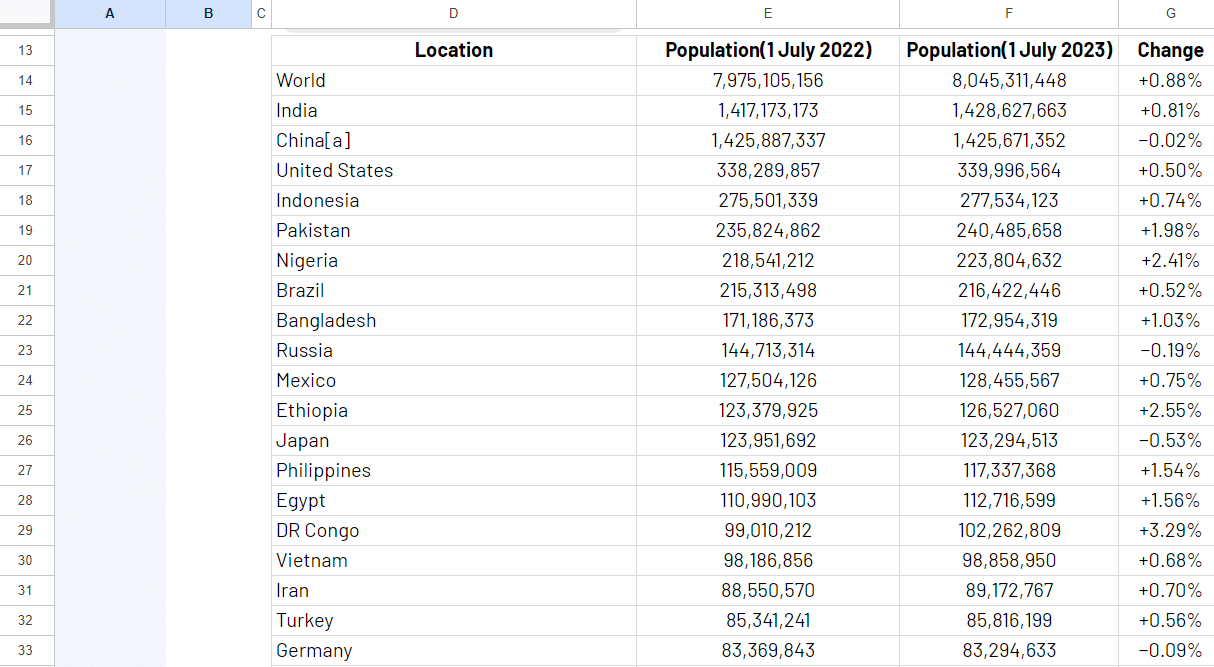Image resolution: width=1214 pixels, height=667 pixels.
Task: Select the DR Congo cell
Action: coord(453,530)
